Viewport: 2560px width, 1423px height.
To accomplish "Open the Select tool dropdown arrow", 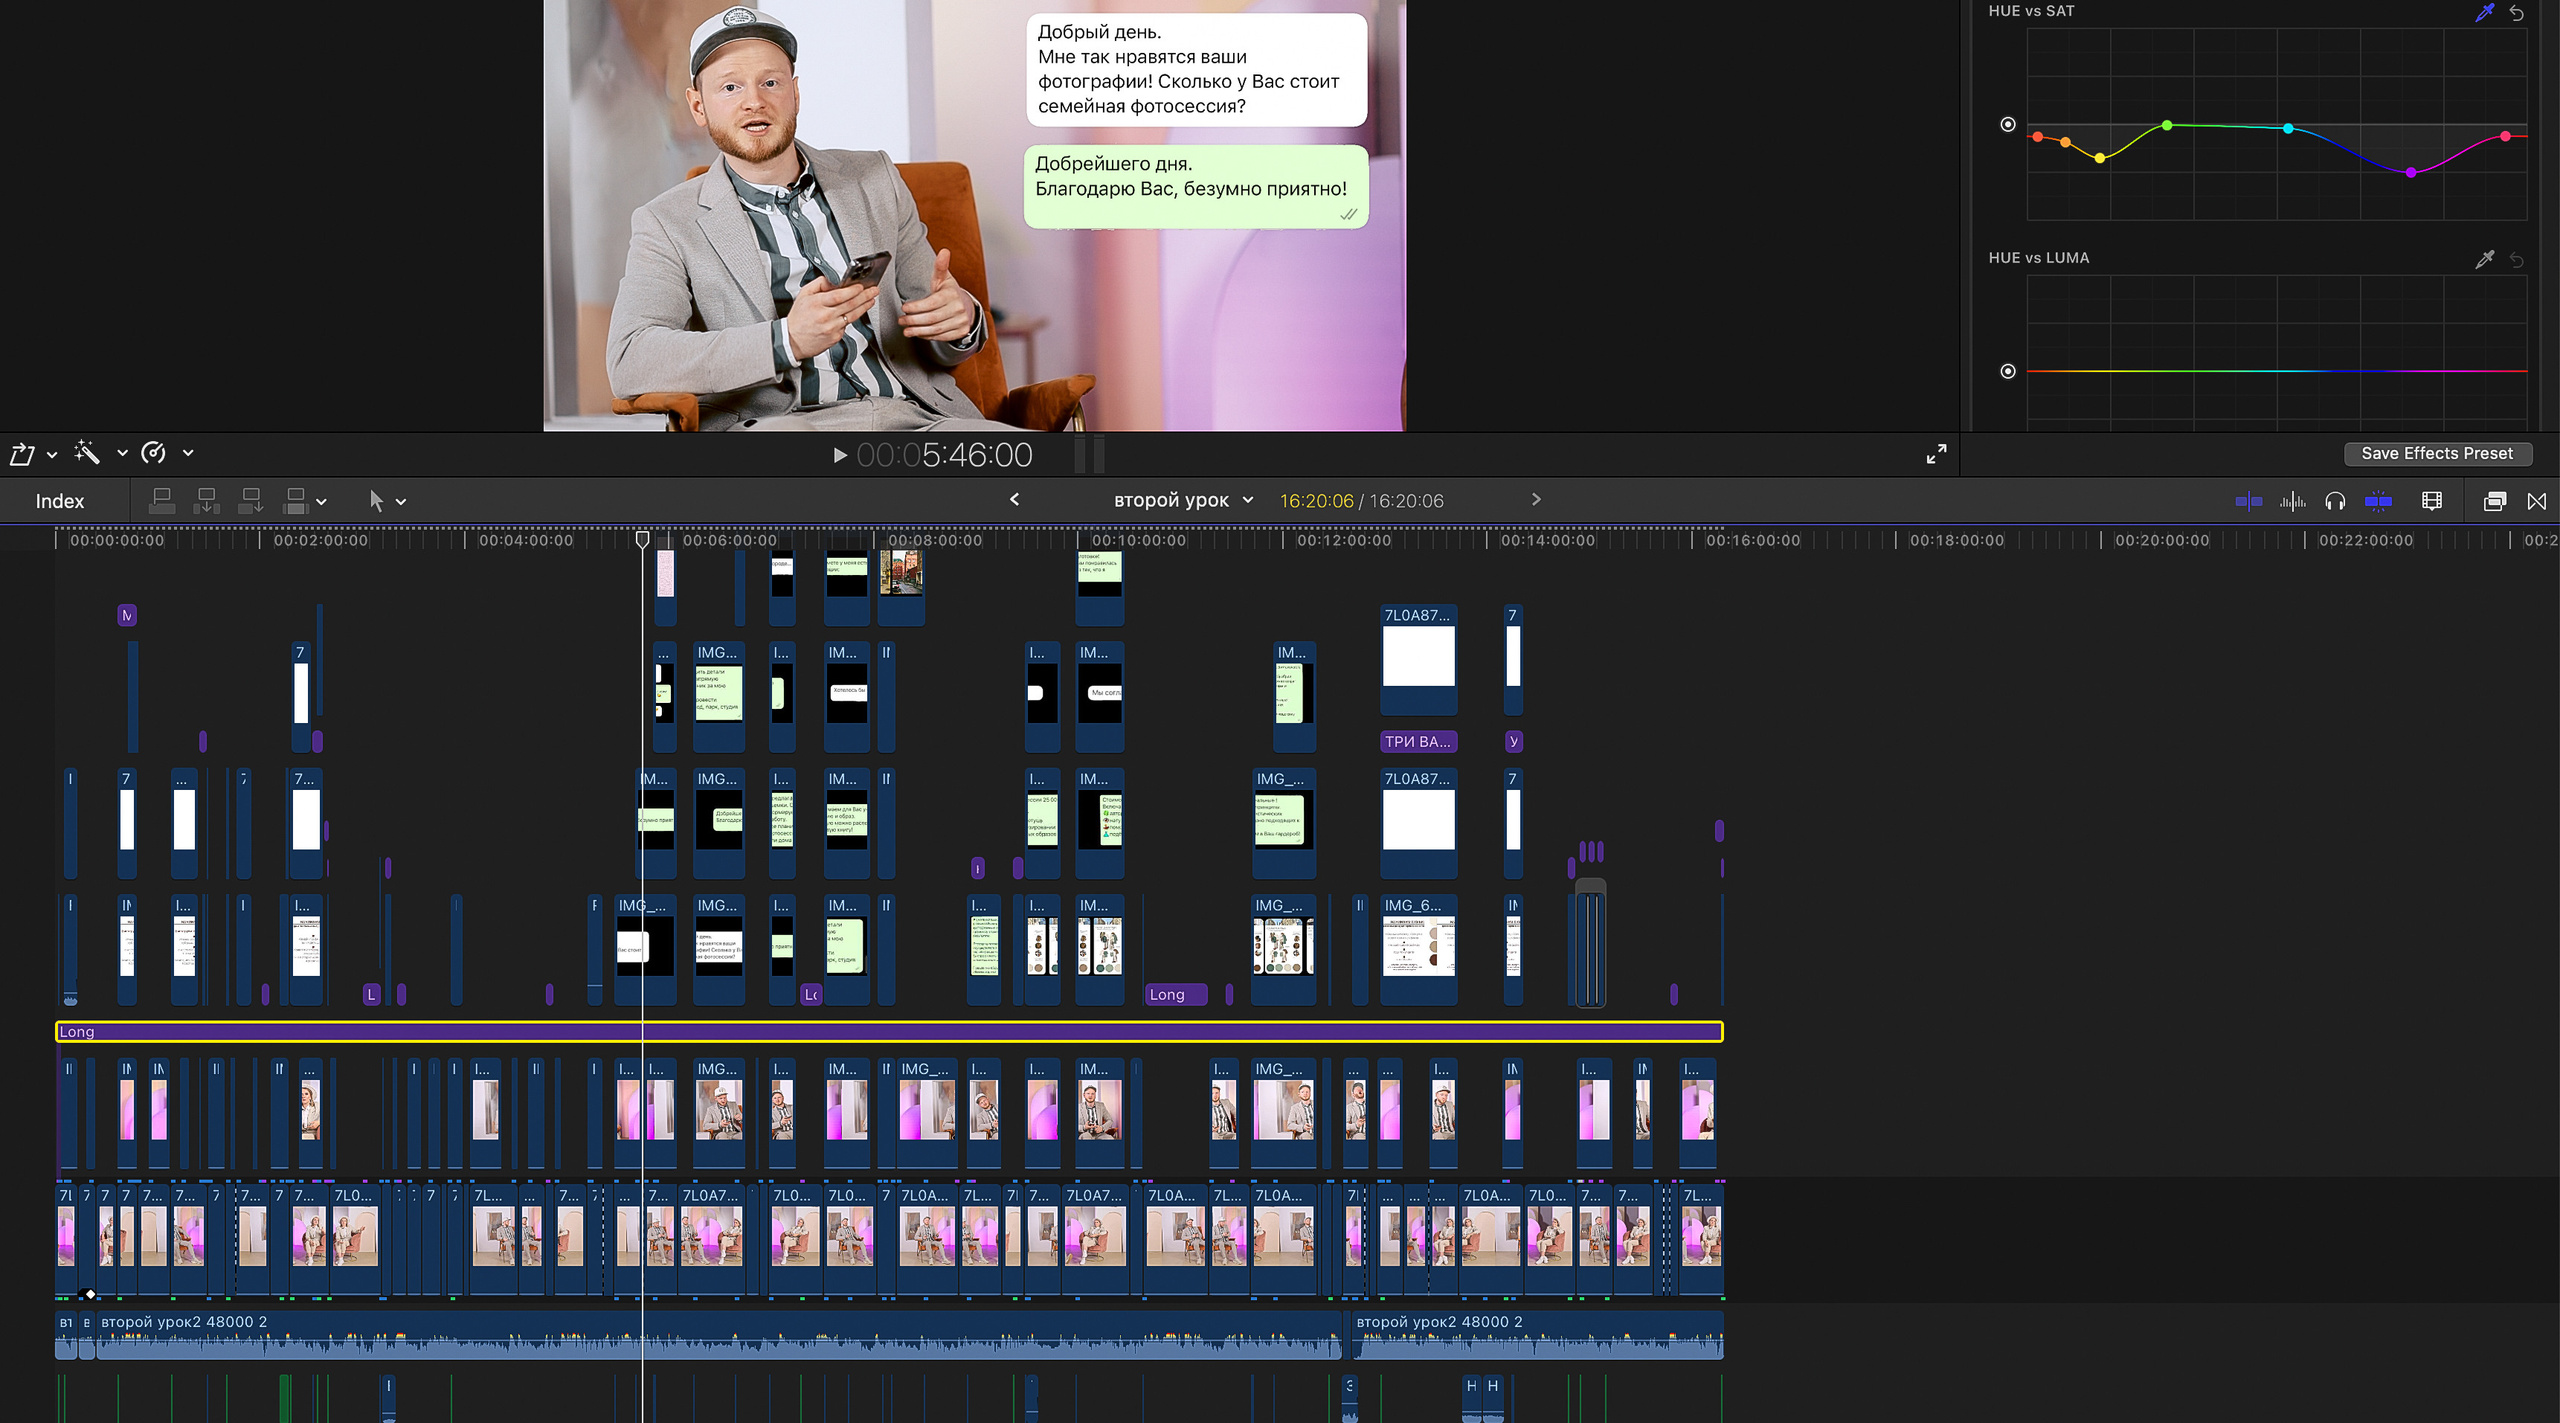I will pyautogui.click(x=401, y=502).
